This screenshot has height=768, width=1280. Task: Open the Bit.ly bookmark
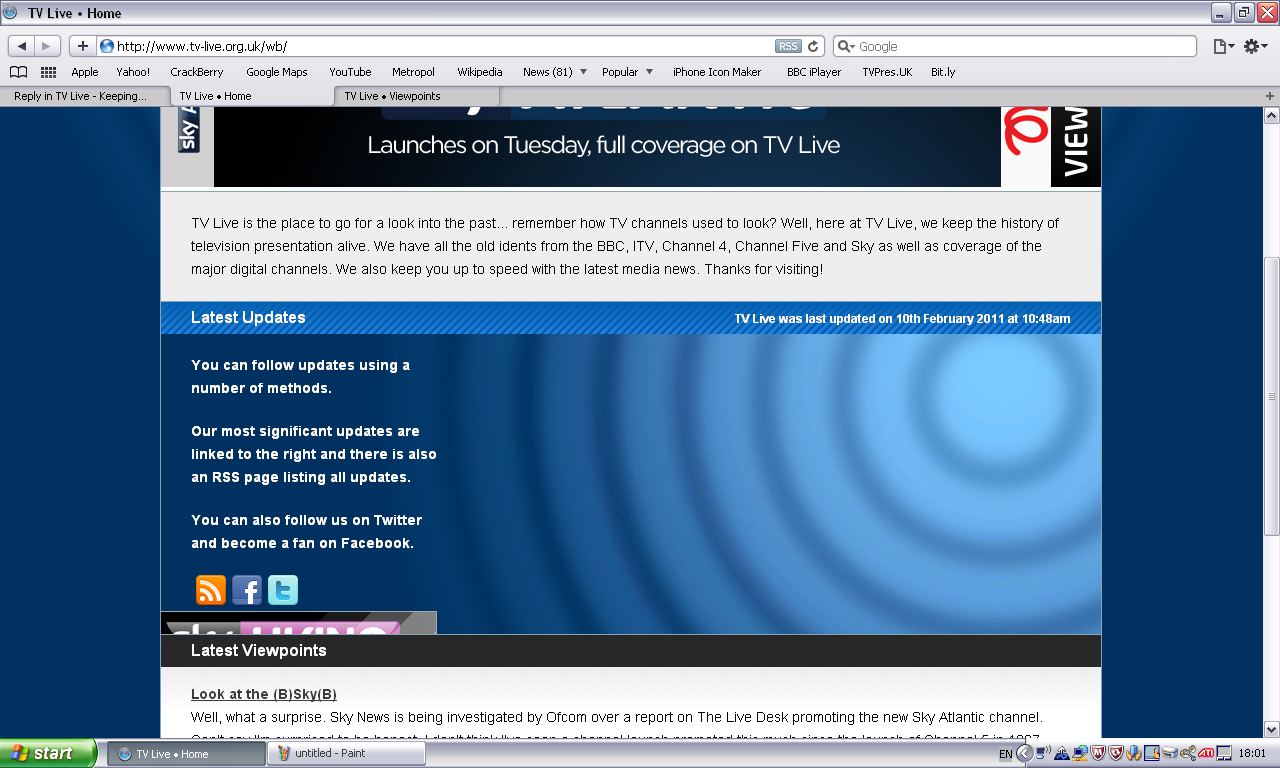943,72
